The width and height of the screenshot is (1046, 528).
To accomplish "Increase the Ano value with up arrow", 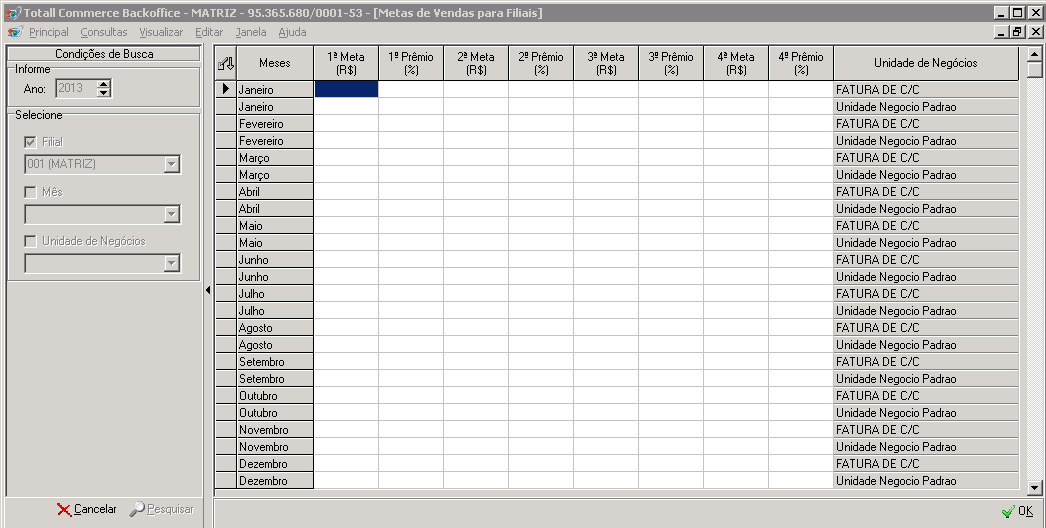I will (x=103, y=83).
